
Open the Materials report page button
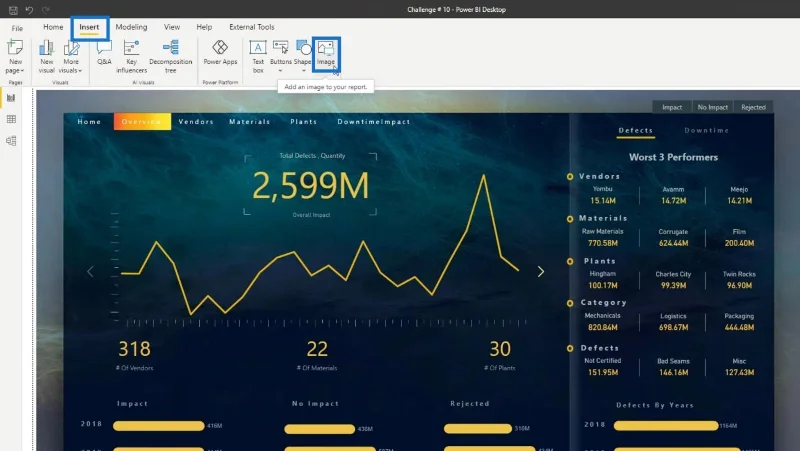(249, 122)
